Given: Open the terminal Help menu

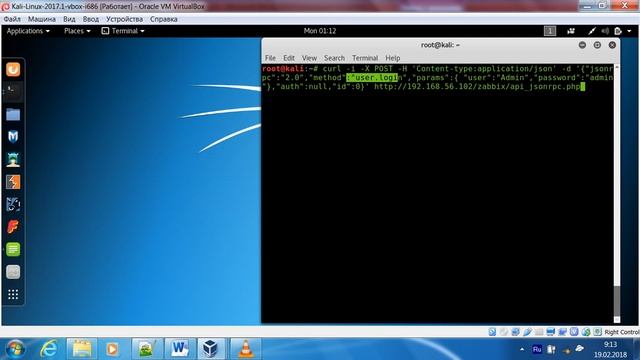Looking at the screenshot, I should [x=393, y=58].
